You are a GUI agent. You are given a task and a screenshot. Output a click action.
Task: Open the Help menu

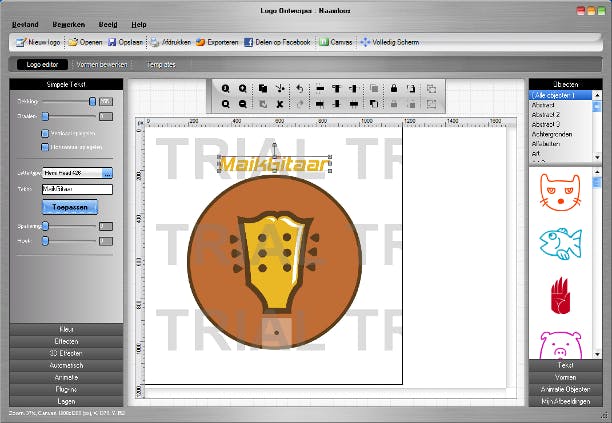coord(139,24)
